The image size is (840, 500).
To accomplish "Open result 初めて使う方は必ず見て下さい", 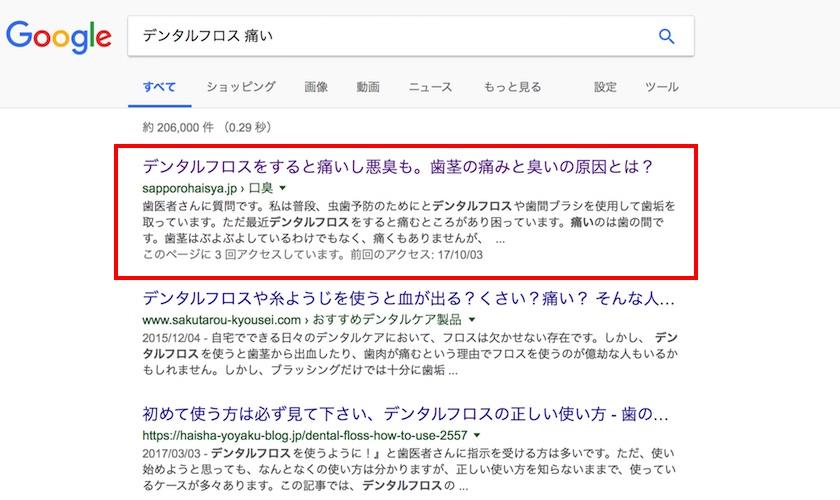I will point(405,414).
